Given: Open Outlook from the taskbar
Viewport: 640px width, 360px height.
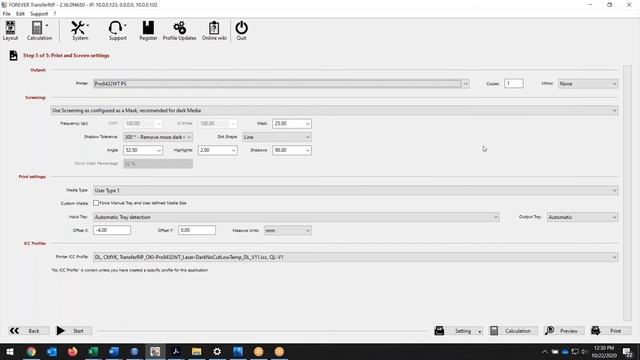Looking at the screenshot, I should pyautogui.click(x=52, y=351).
